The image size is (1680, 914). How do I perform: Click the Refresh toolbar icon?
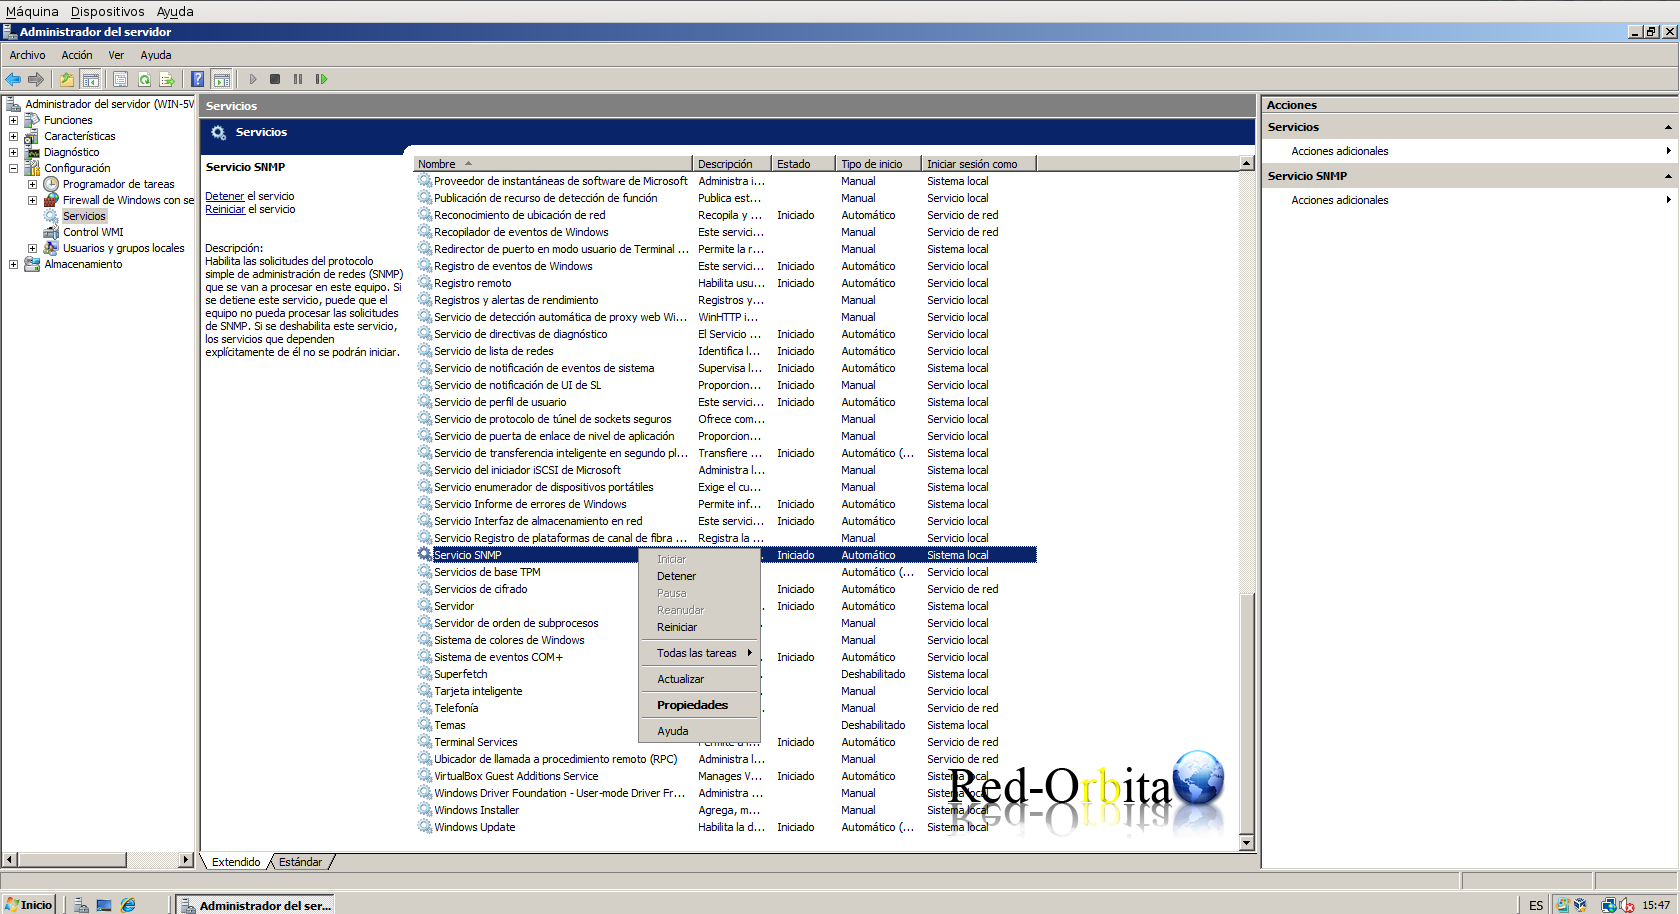144,79
